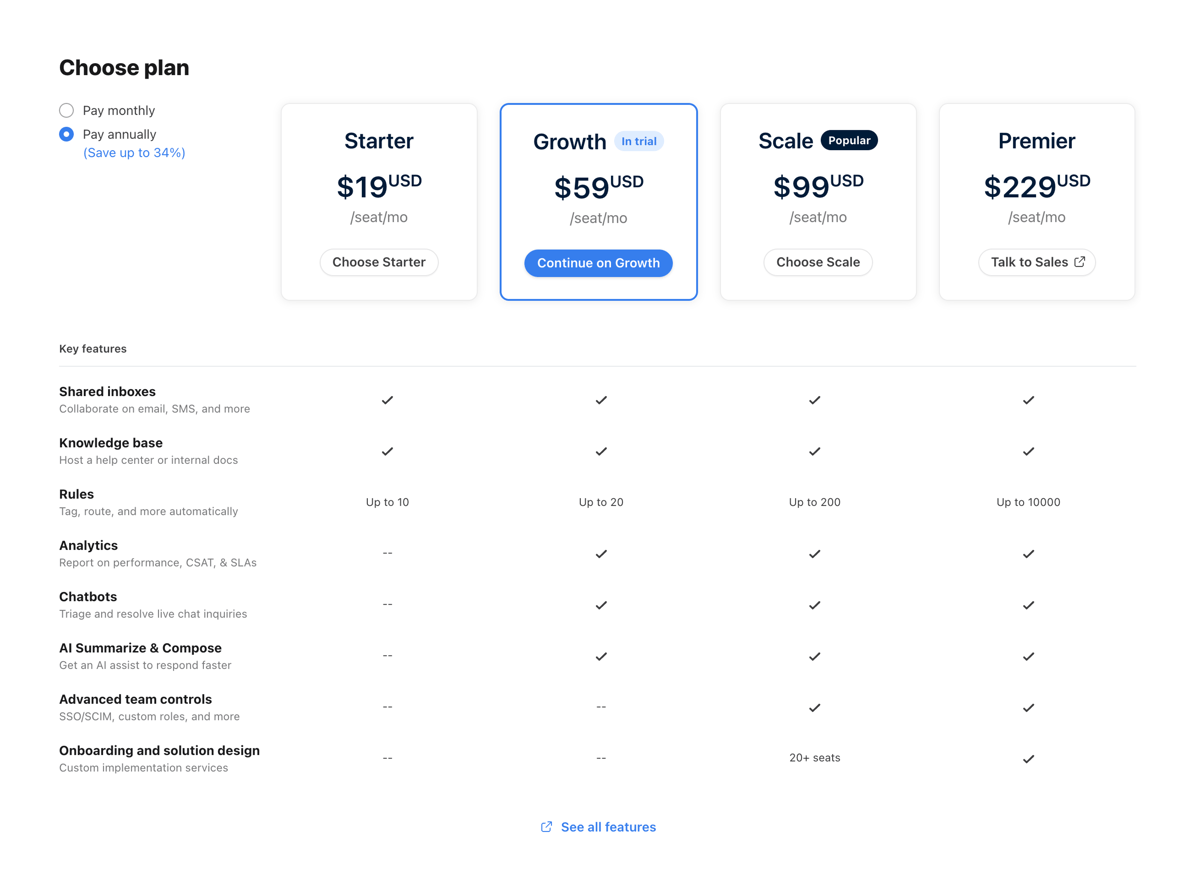1200x891 pixels.
Task: Click the Analytics checkmark under Growth
Action: tap(601, 553)
